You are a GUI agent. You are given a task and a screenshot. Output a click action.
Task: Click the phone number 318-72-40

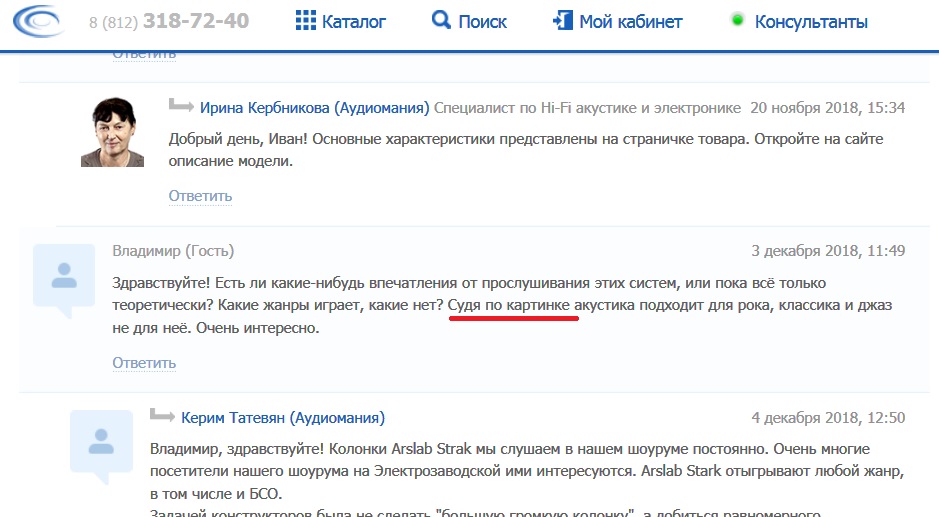click(196, 21)
